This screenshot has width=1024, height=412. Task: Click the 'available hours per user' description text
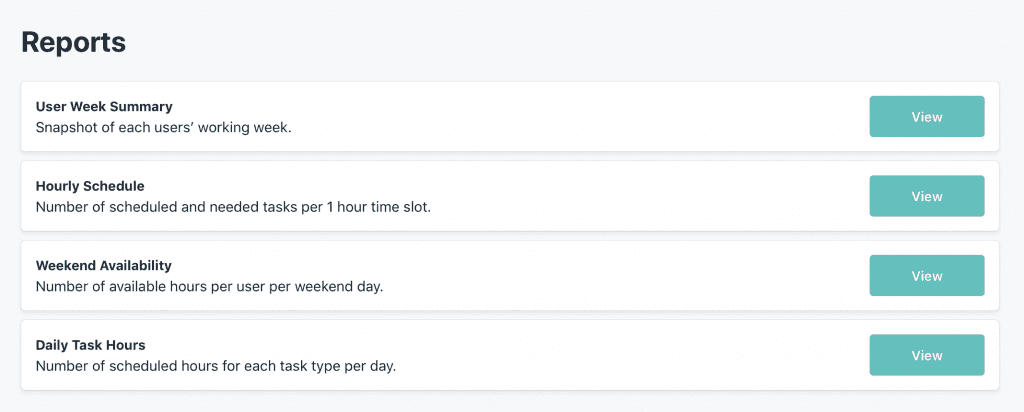209,286
